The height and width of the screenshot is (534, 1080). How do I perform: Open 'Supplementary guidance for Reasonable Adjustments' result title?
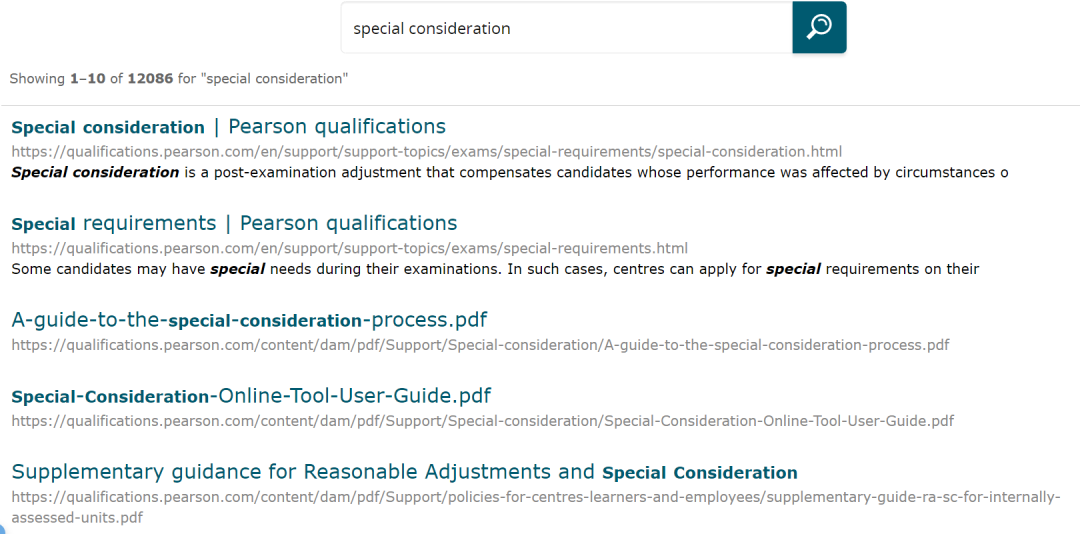coord(404,472)
